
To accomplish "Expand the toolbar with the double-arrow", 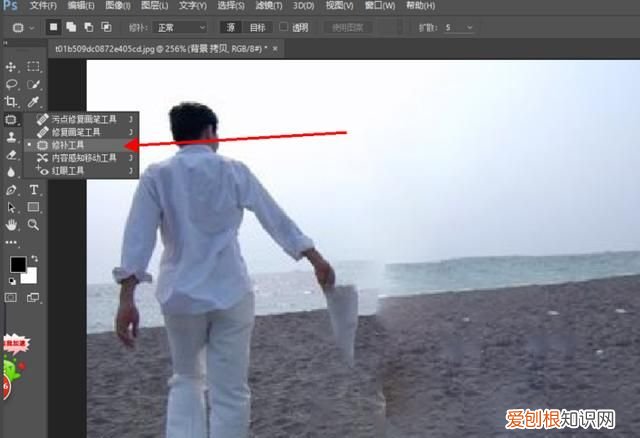I will pos(5,42).
